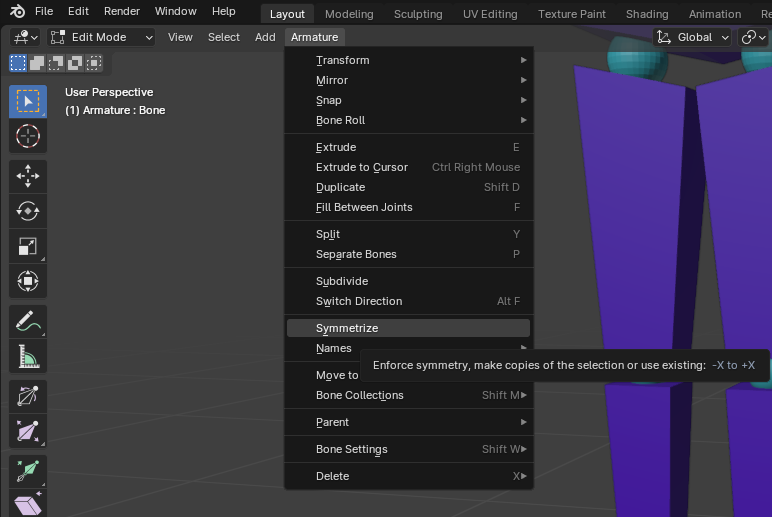Viewport: 772px width, 517px height.
Task: Click the Blender logo icon
Action: click(x=17, y=11)
